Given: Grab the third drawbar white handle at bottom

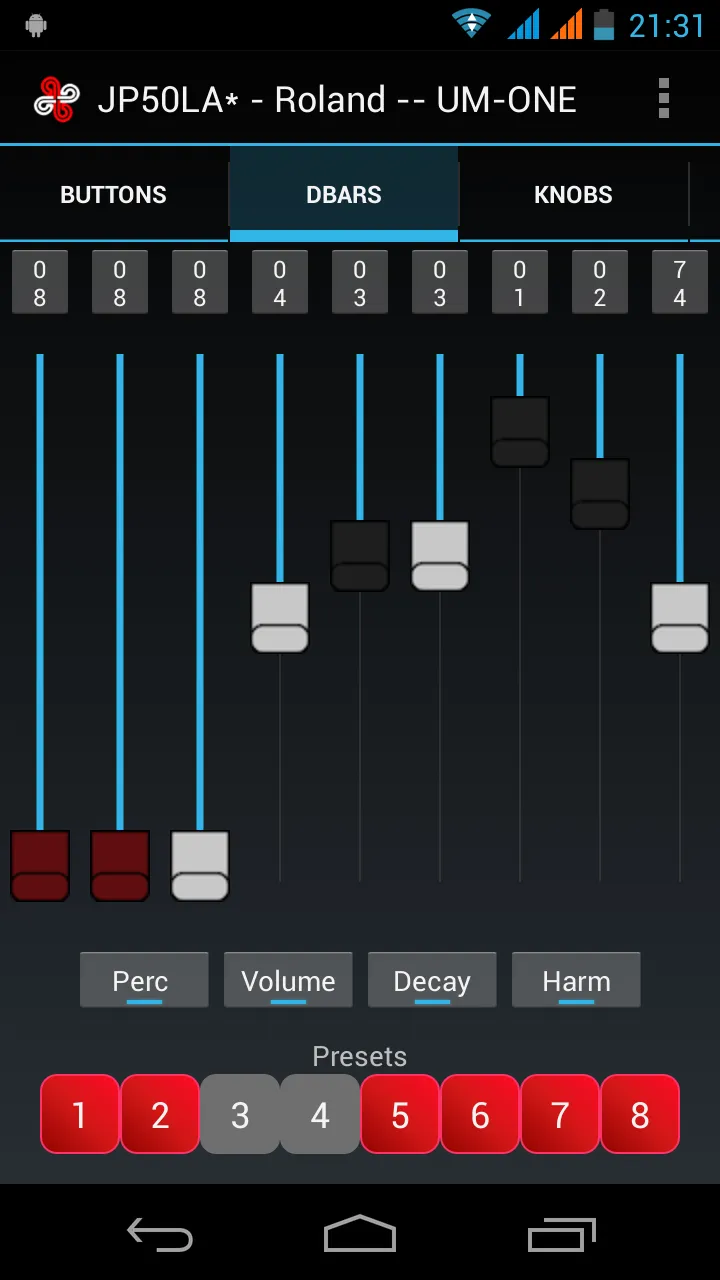Looking at the screenshot, I should [x=200, y=866].
